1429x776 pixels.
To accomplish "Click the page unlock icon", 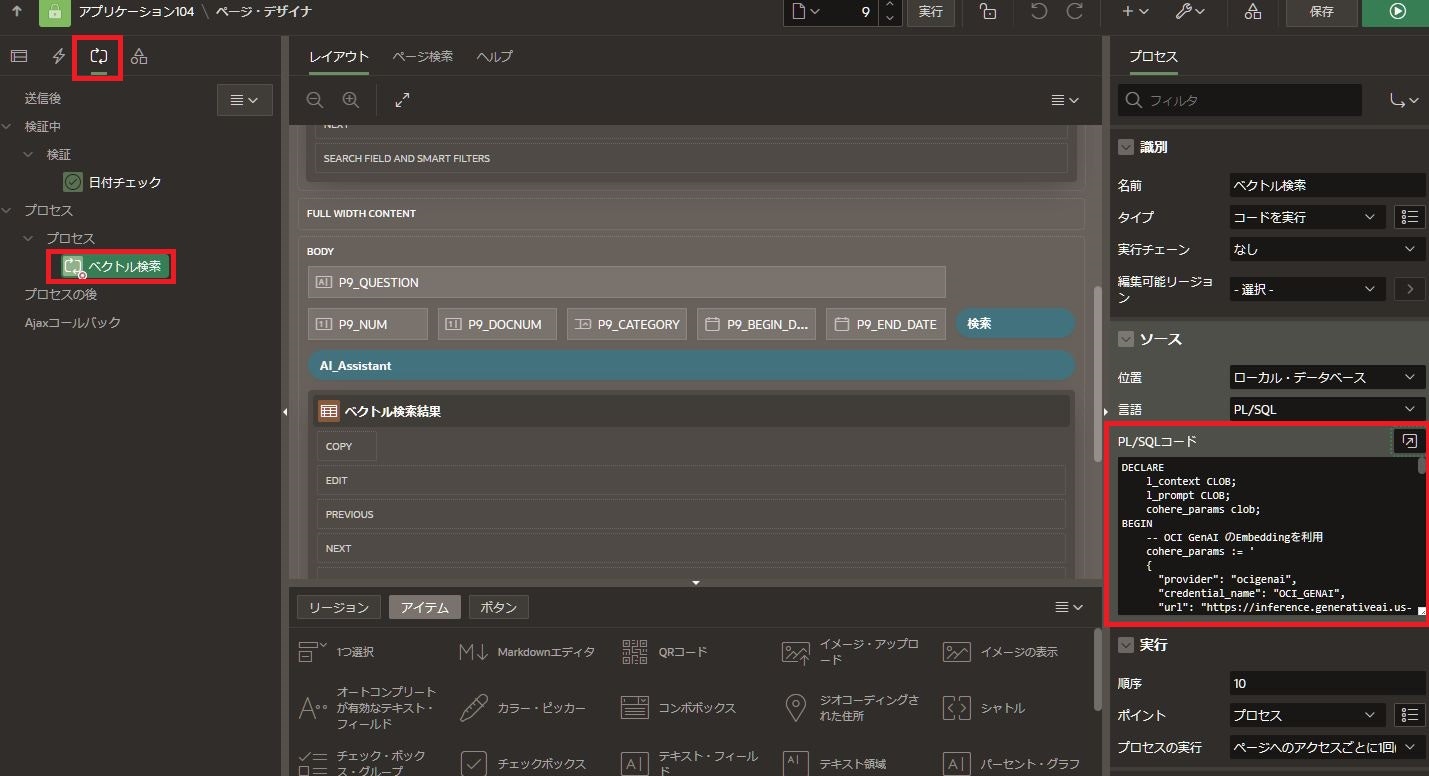I will click(987, 12).
